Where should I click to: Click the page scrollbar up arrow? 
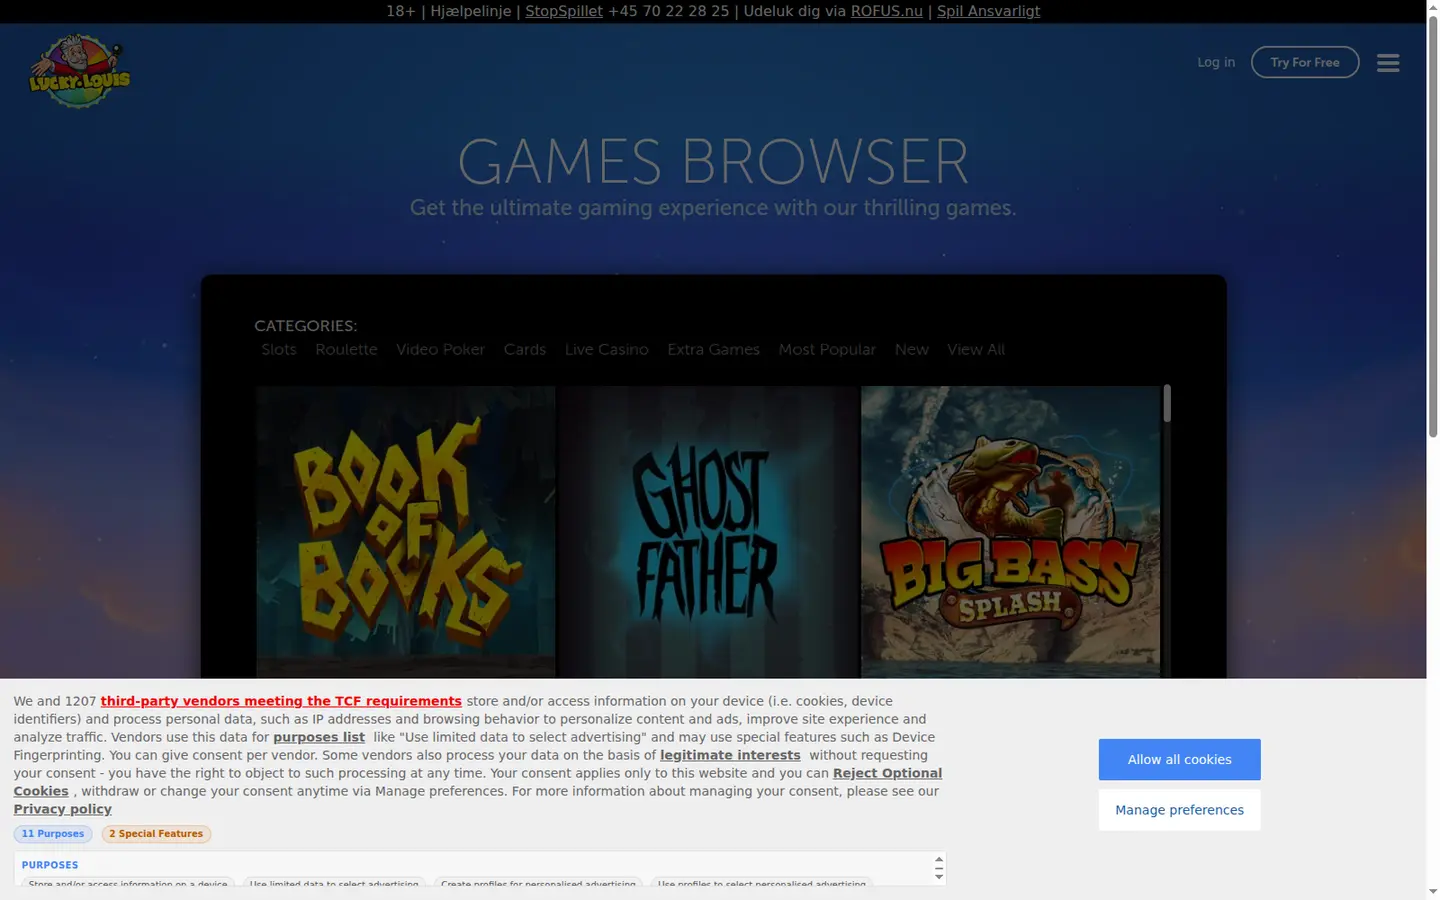point(1433,8)
